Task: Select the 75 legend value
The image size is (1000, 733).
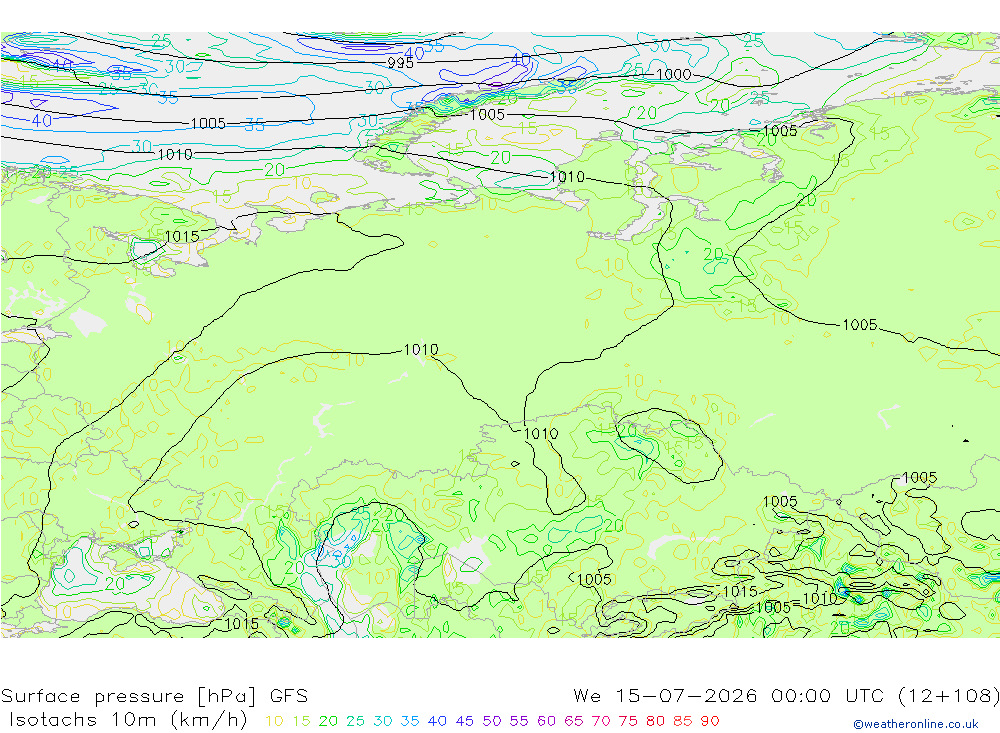Action: 628,721
